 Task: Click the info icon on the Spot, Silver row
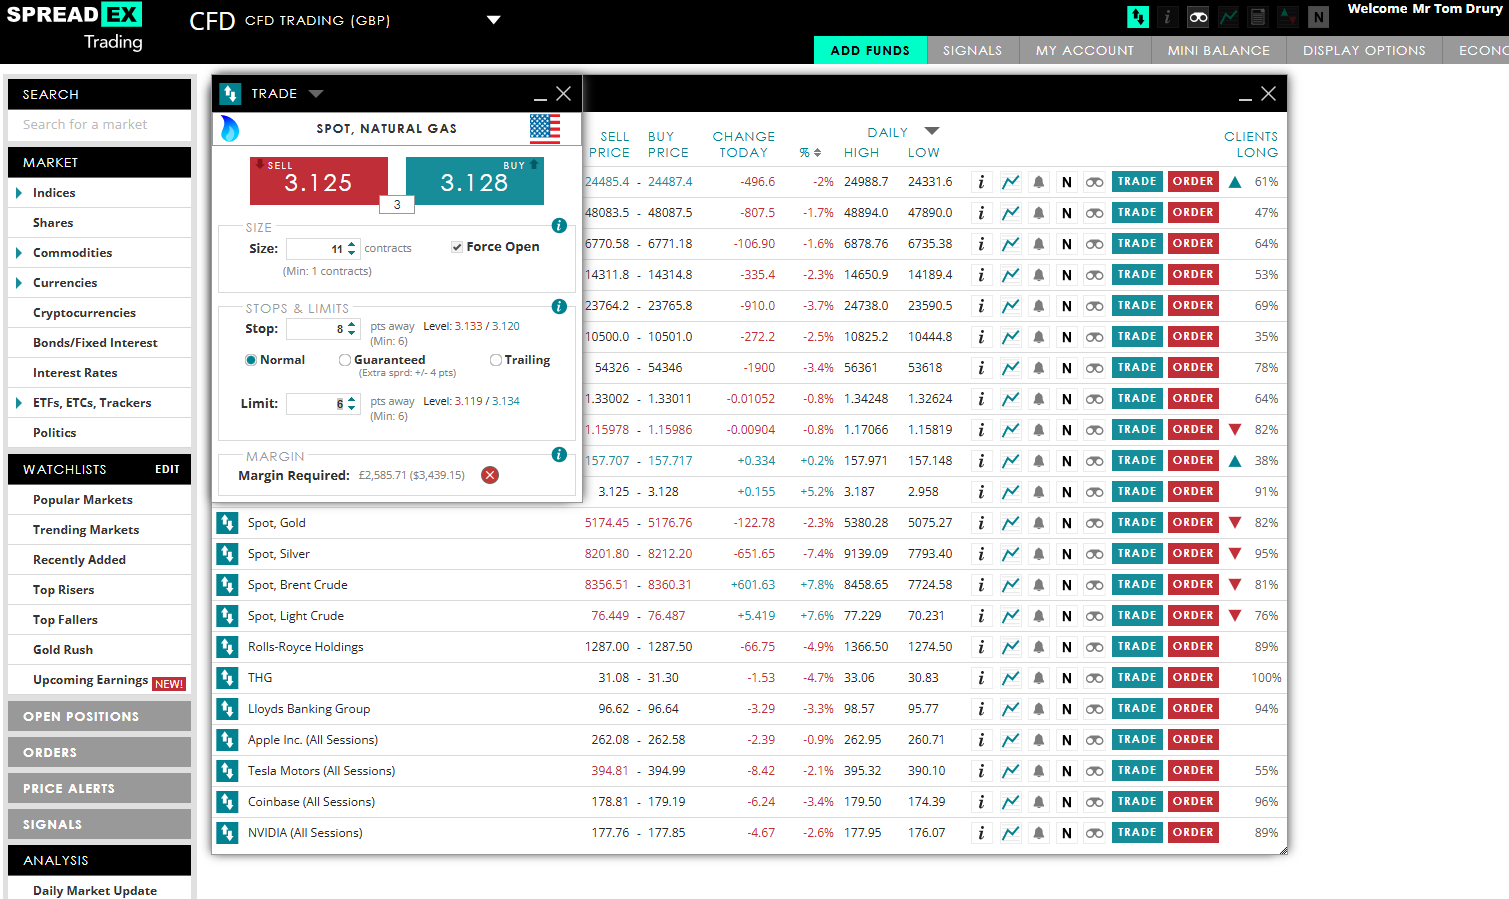(982, 553)
